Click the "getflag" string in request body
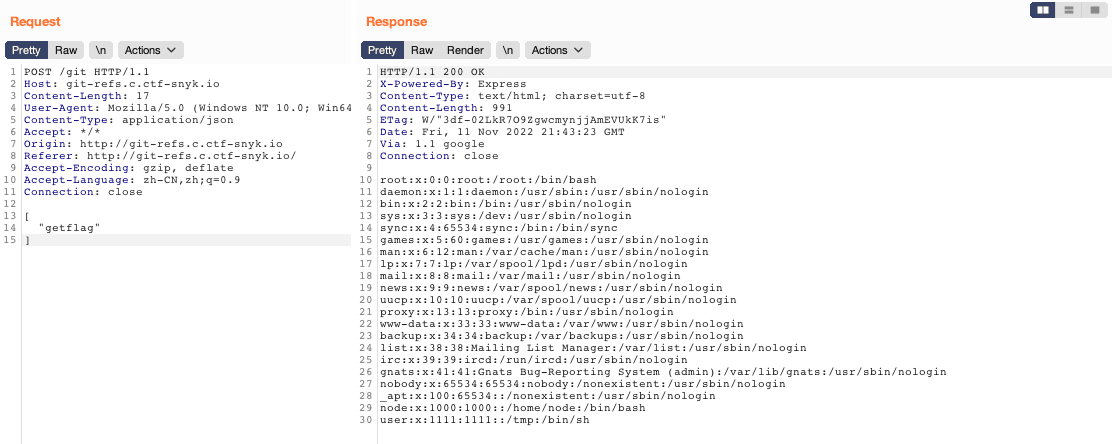 (70, 228)
